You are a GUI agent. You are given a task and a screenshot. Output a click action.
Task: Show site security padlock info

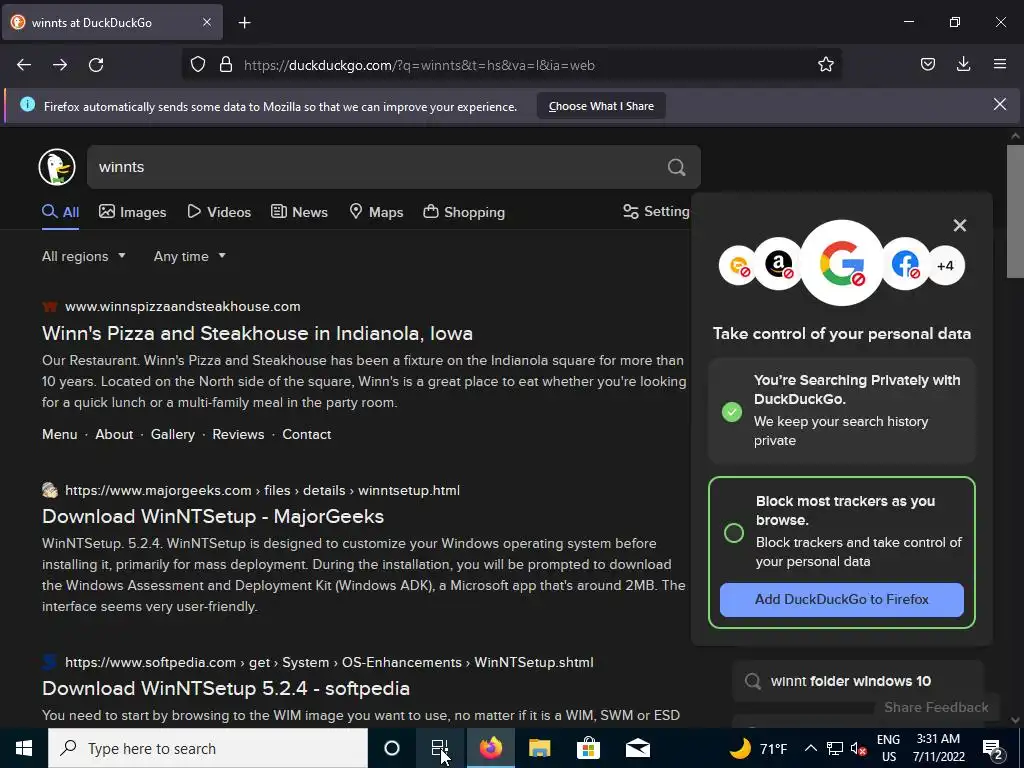pyautogui.click(x=226, y=65)
